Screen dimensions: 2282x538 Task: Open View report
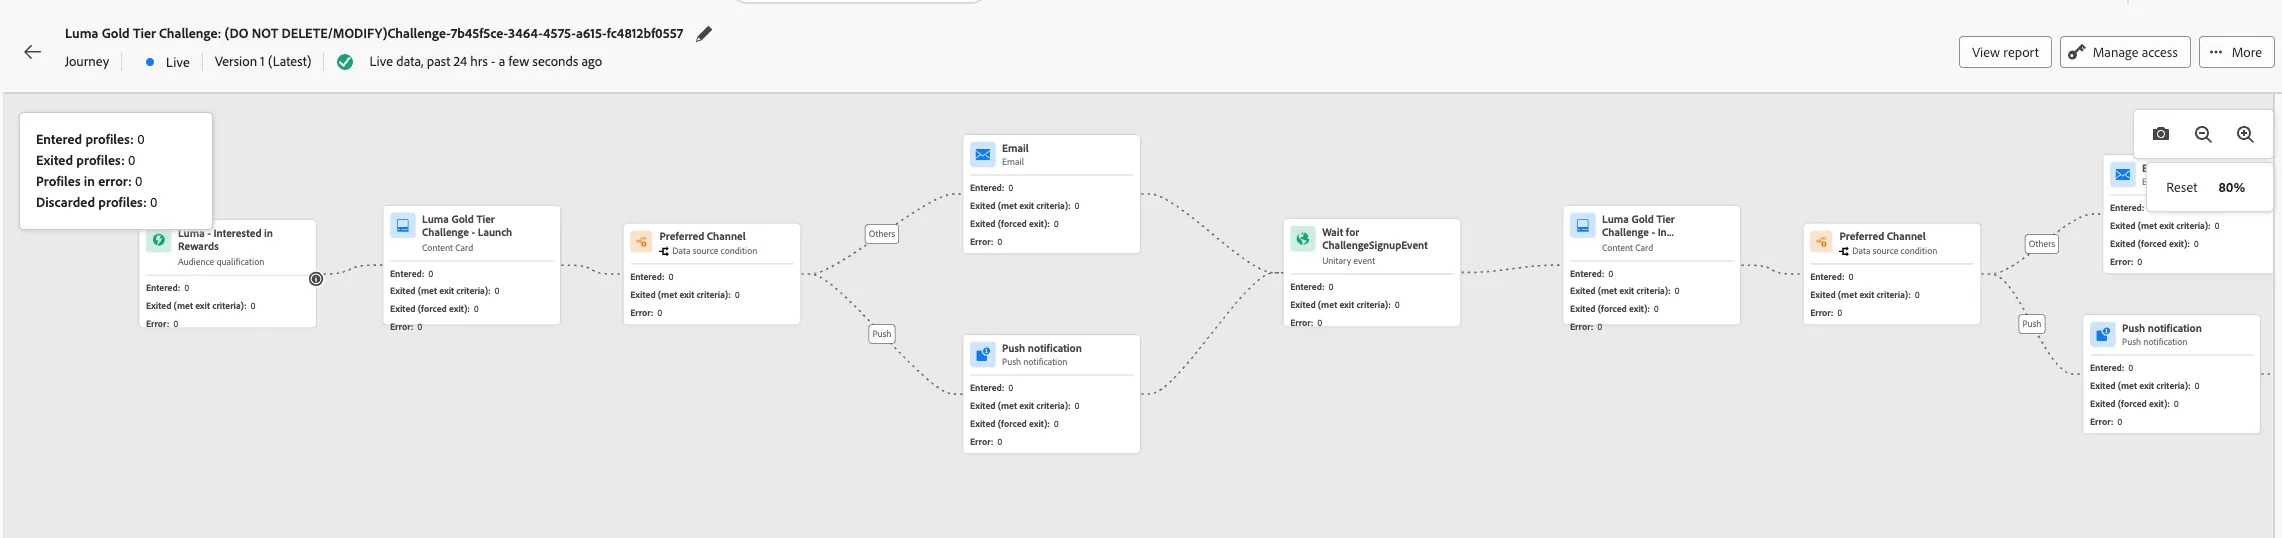pyautogui.click(x=2005, y=52)
